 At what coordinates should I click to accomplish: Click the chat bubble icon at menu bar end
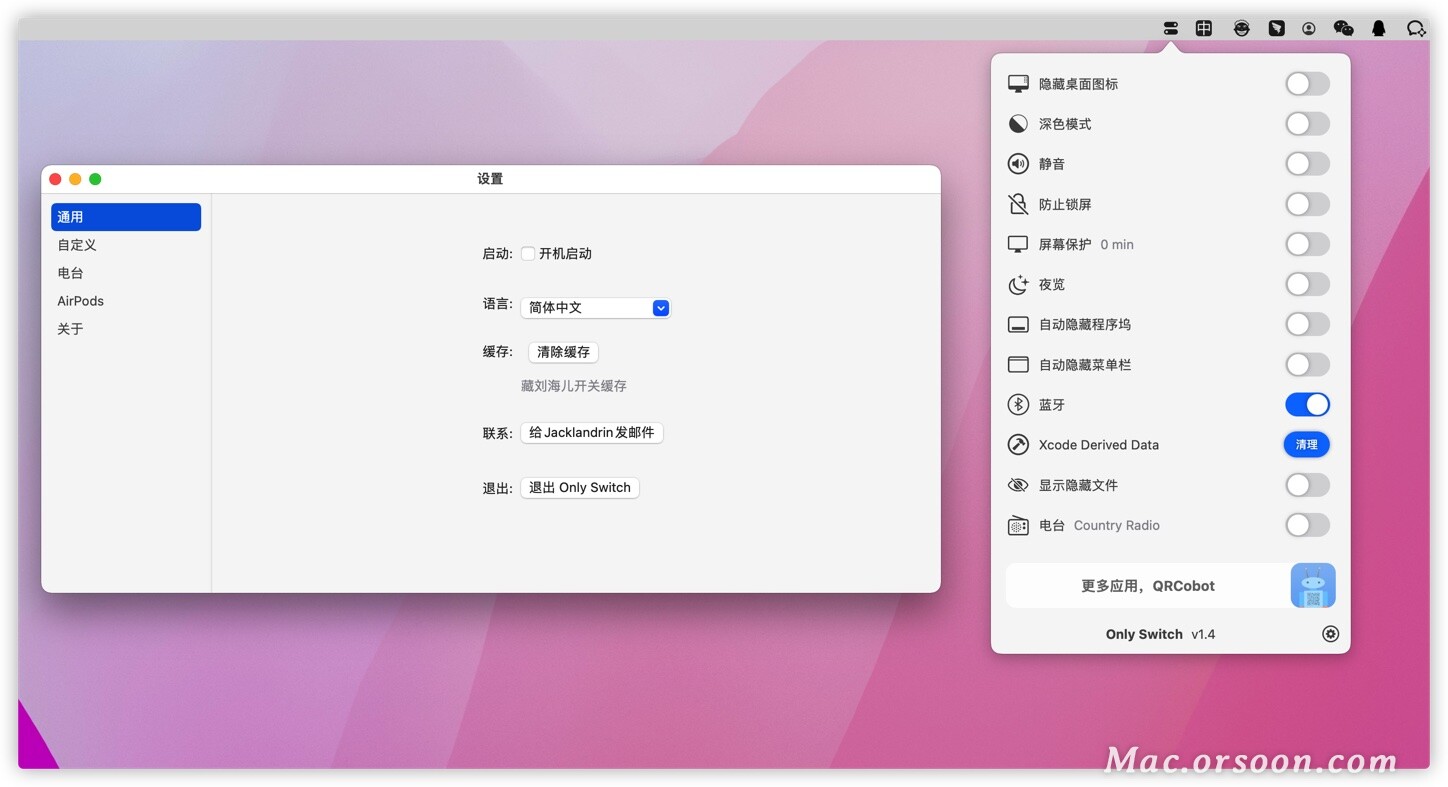pyautogui.click(x=1416, y=28)
